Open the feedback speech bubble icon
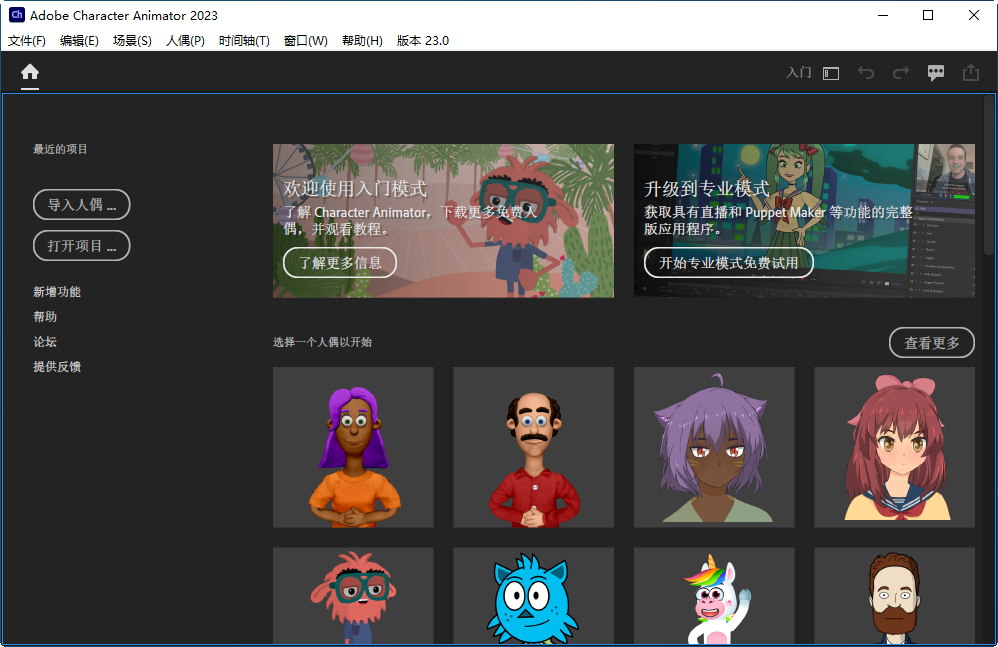Screen dimensions: 998x647 coord(935,72)
